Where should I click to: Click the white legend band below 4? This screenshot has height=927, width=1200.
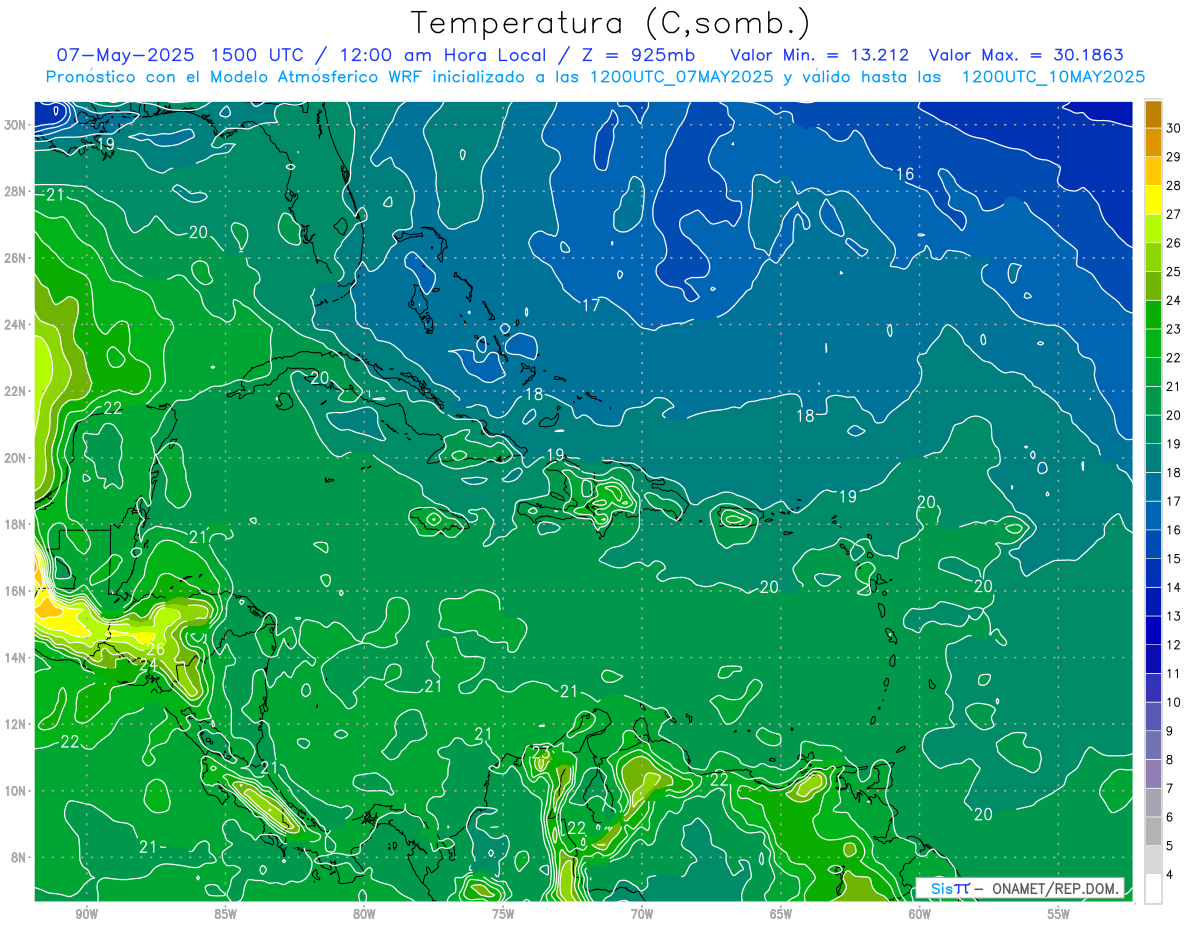1153,889
